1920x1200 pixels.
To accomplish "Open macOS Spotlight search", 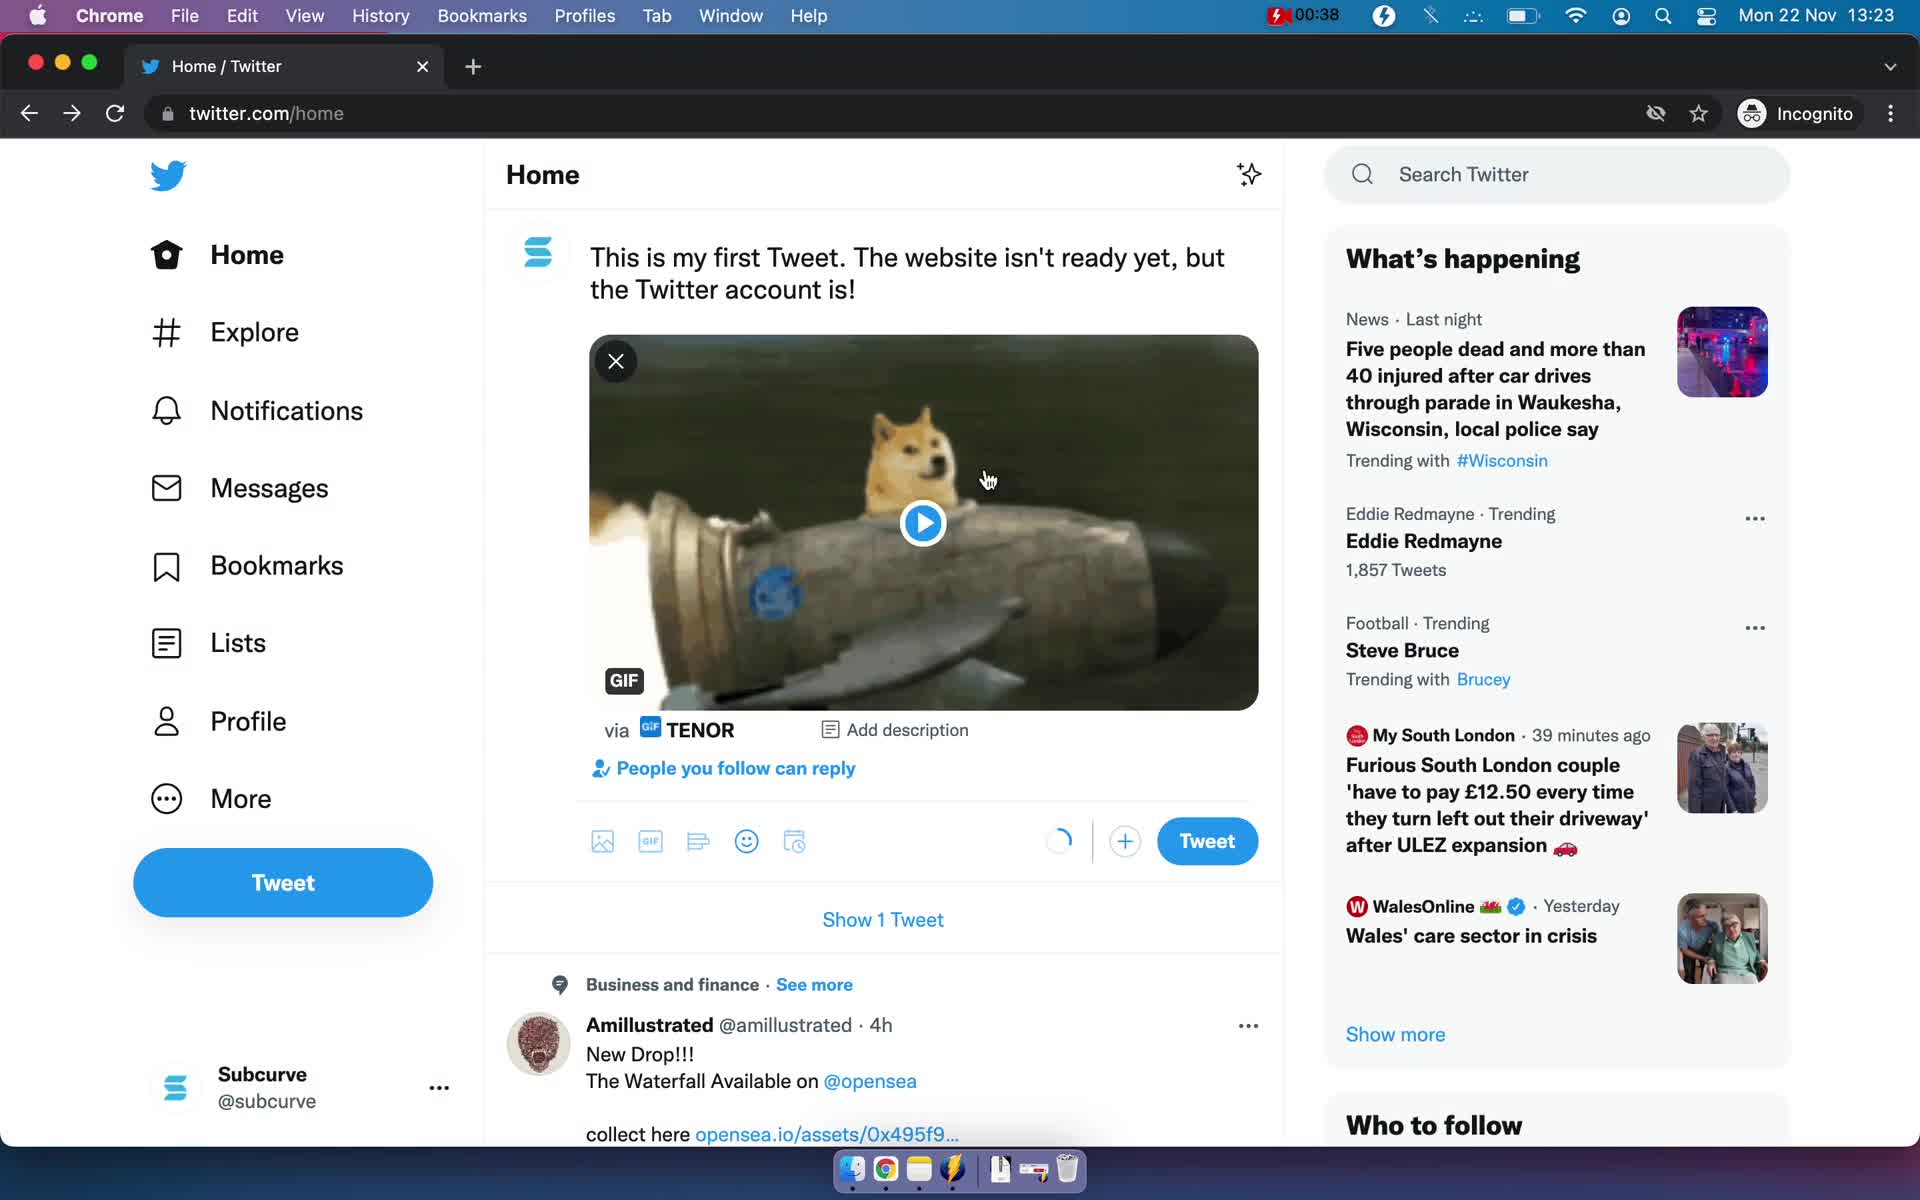I will pyautogui.click(x=1663, y=16).
